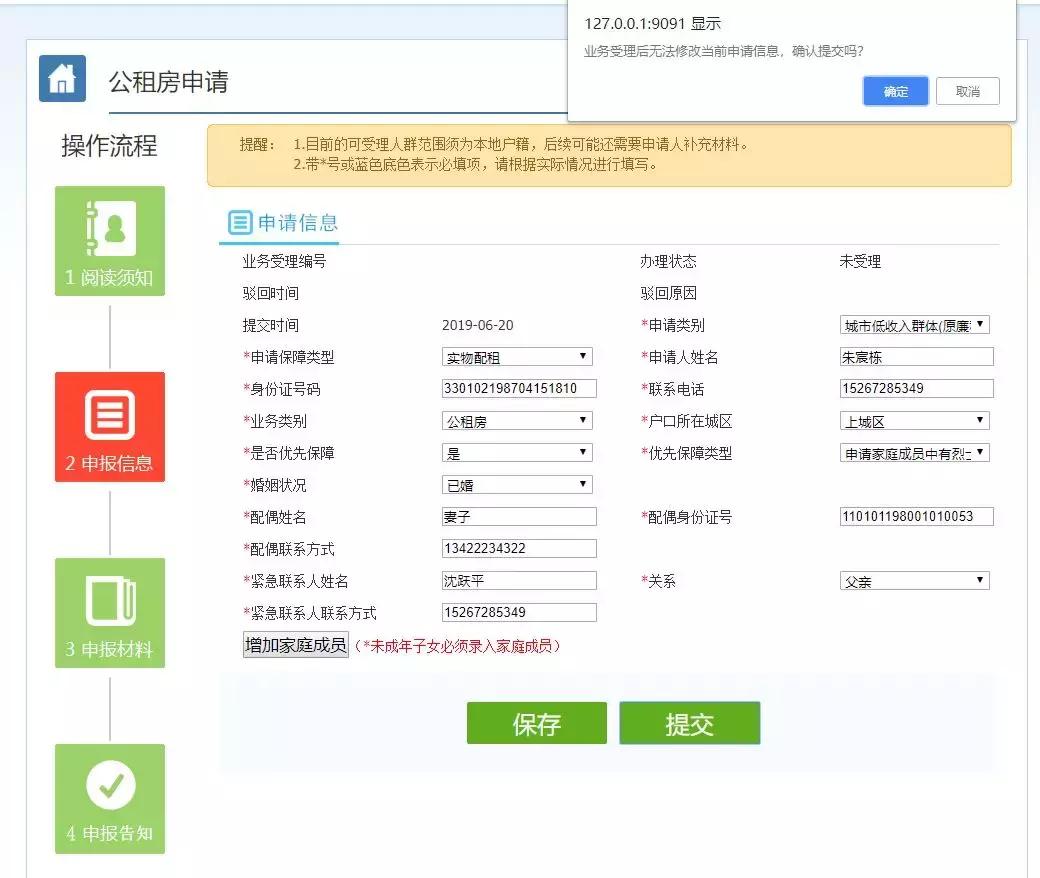1040x878 pixels.
Task: Click 增加家庭成员 to add family member
Action: pos(295,645)
